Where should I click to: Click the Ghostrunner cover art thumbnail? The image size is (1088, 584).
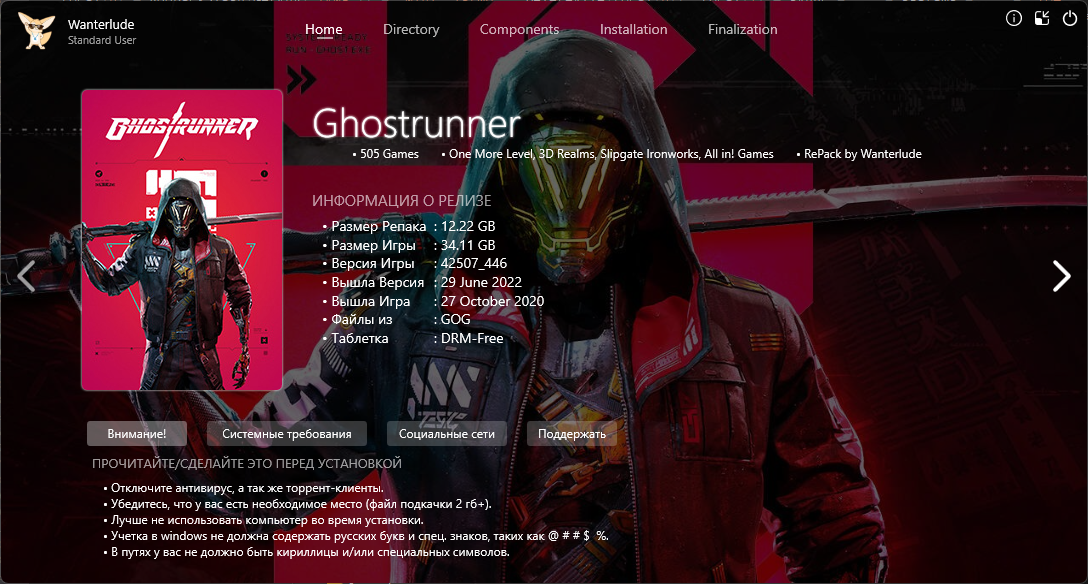click(182, 240)
